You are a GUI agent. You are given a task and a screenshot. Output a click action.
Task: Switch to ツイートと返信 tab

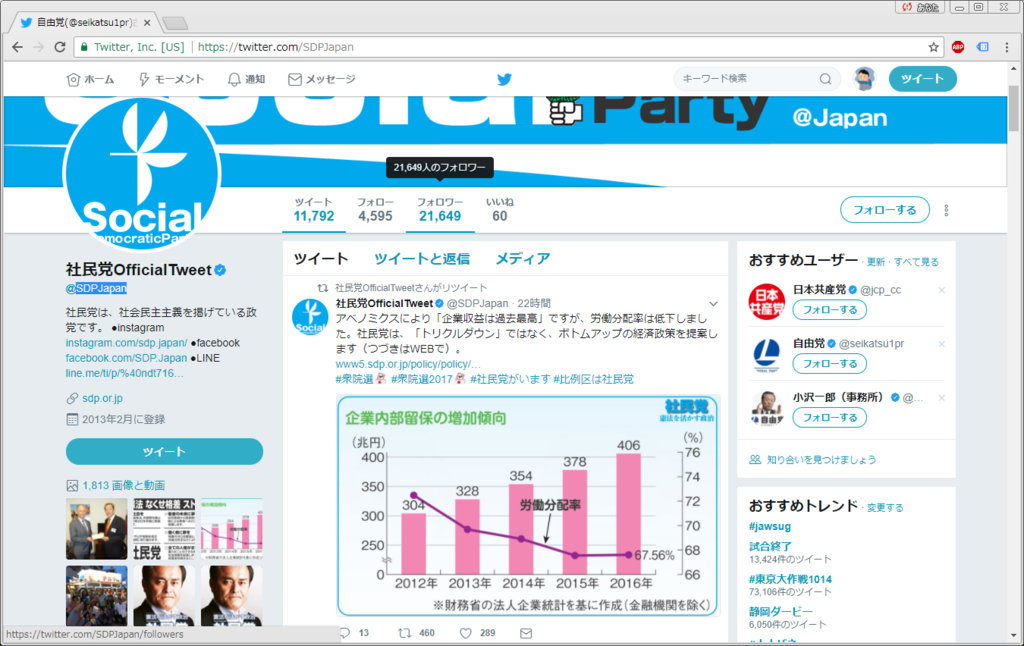(x=421, y=259)
